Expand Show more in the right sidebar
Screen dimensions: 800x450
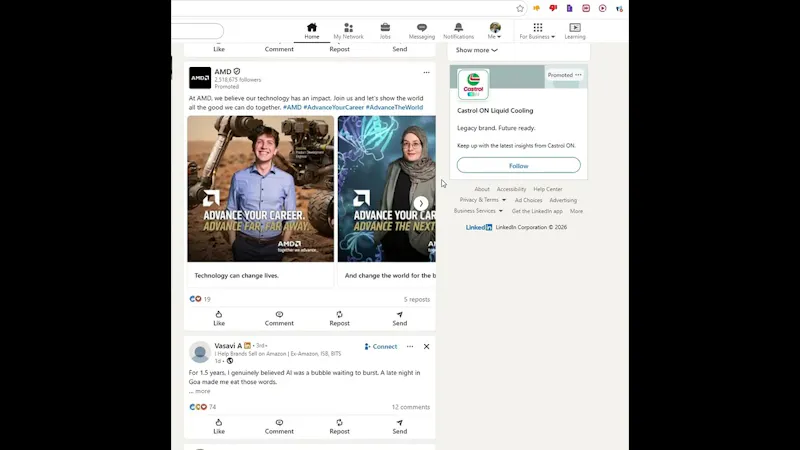point(476,50)
